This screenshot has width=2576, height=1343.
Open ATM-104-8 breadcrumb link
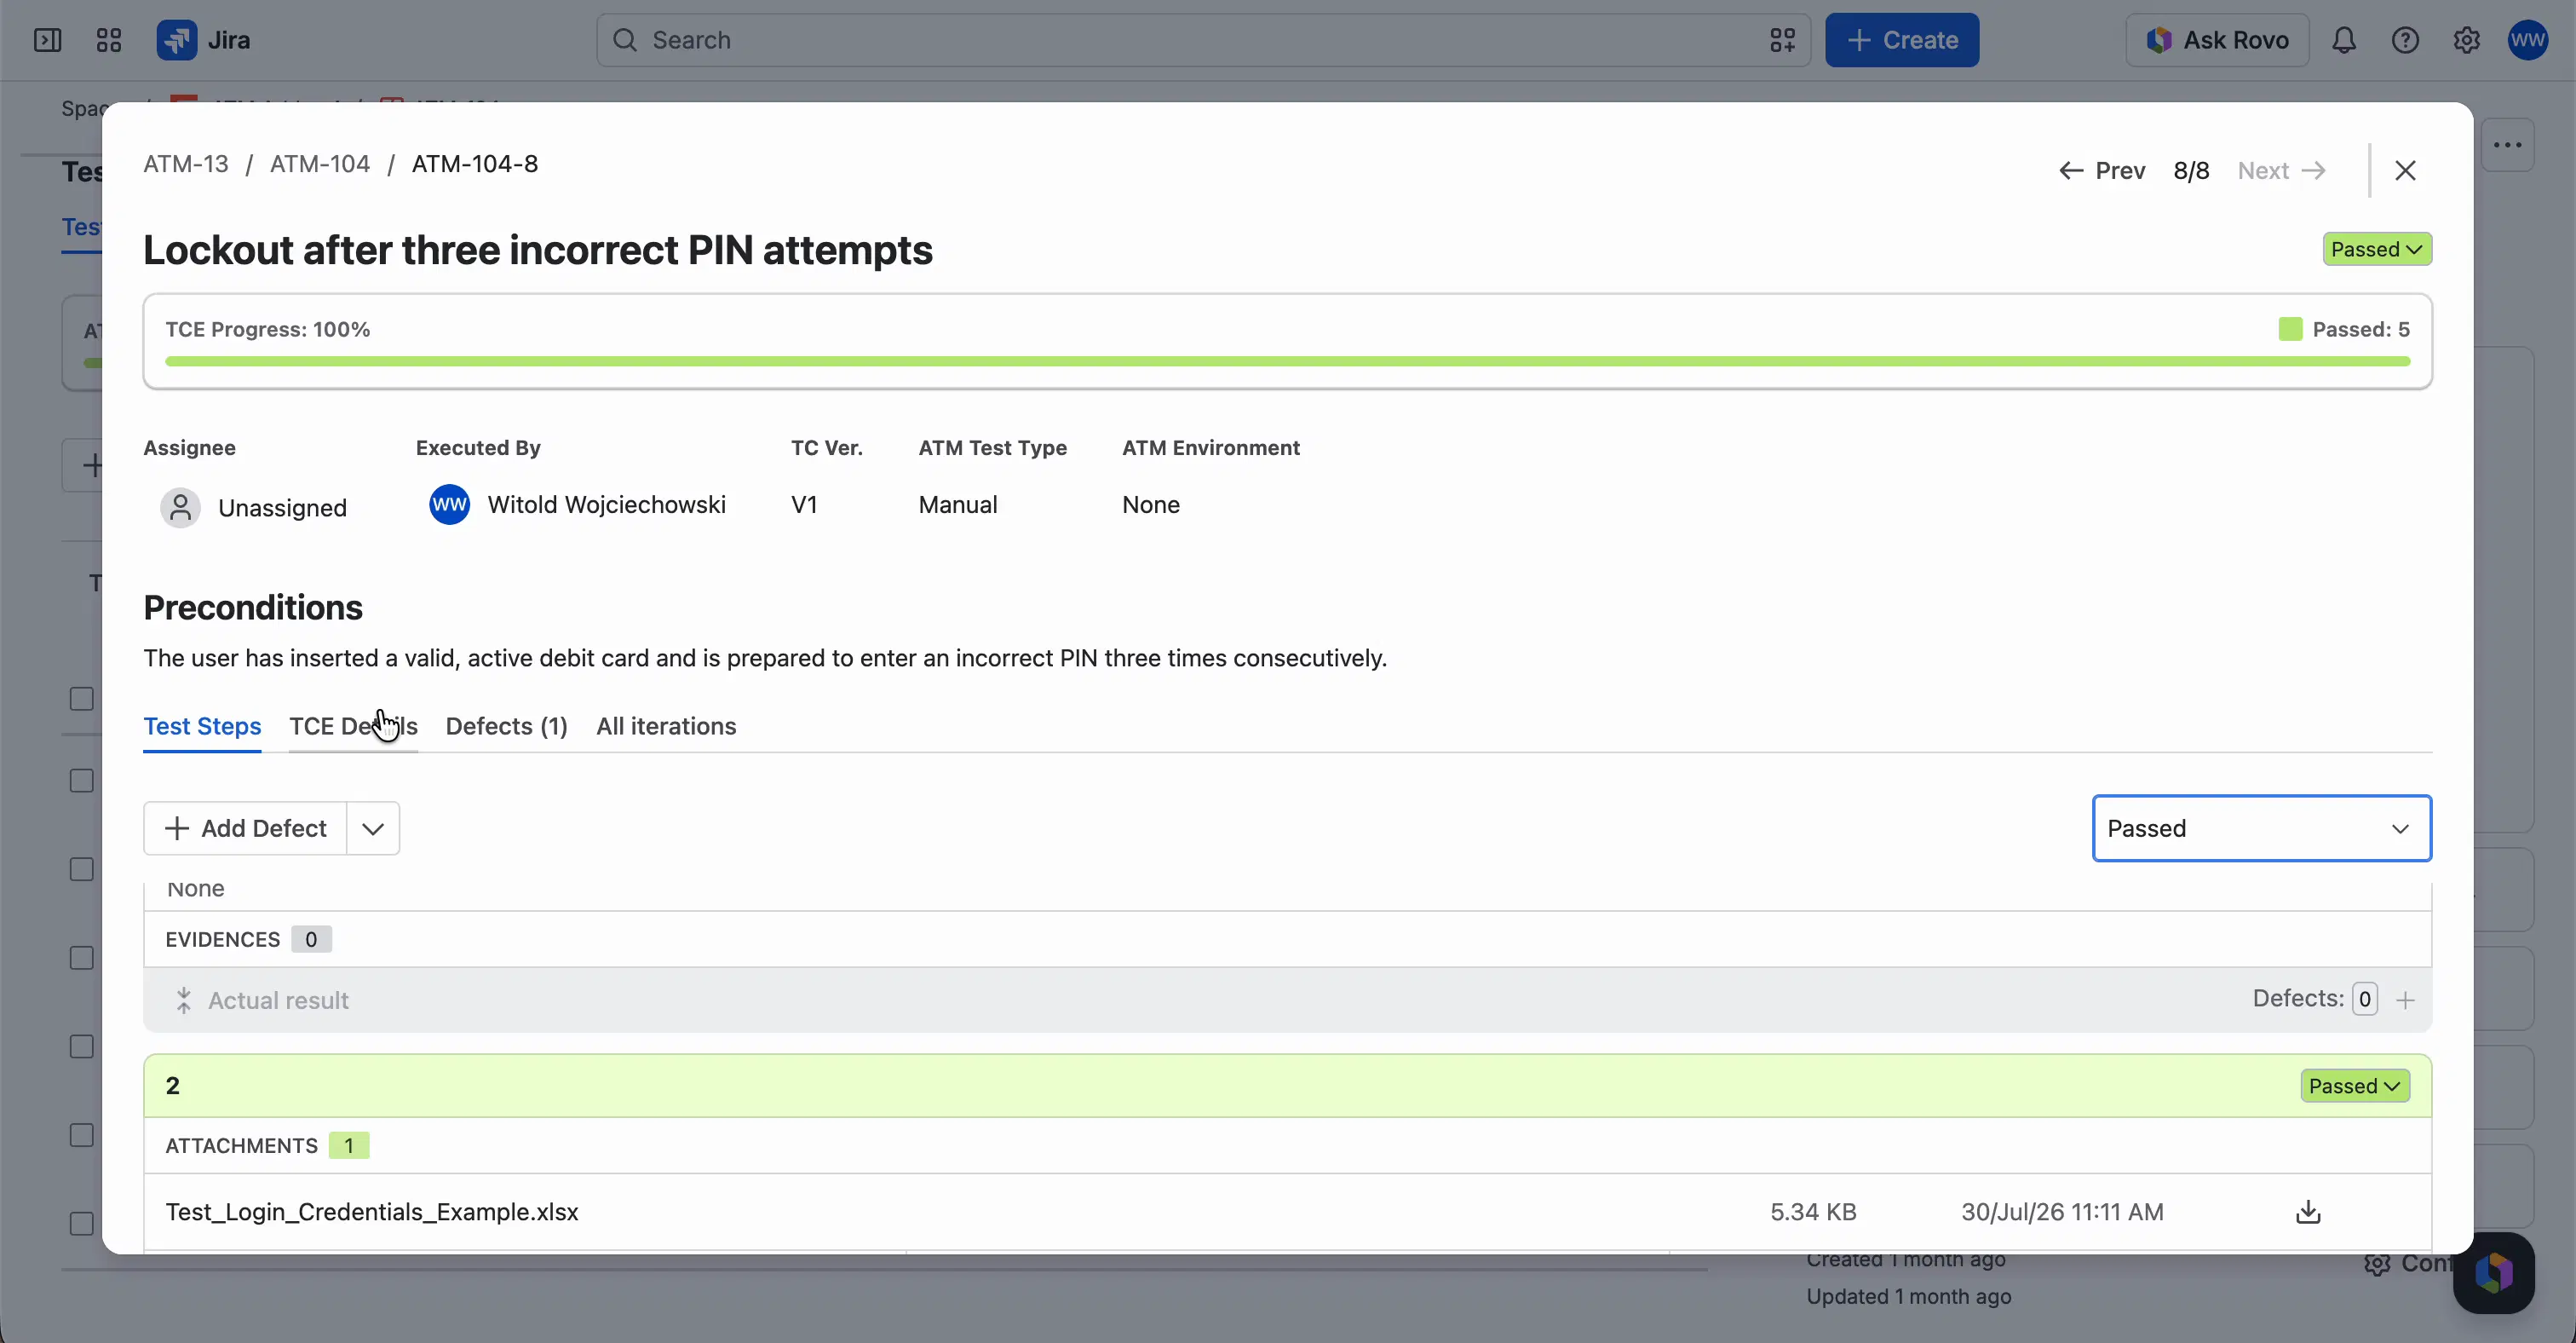pos(475,164)
